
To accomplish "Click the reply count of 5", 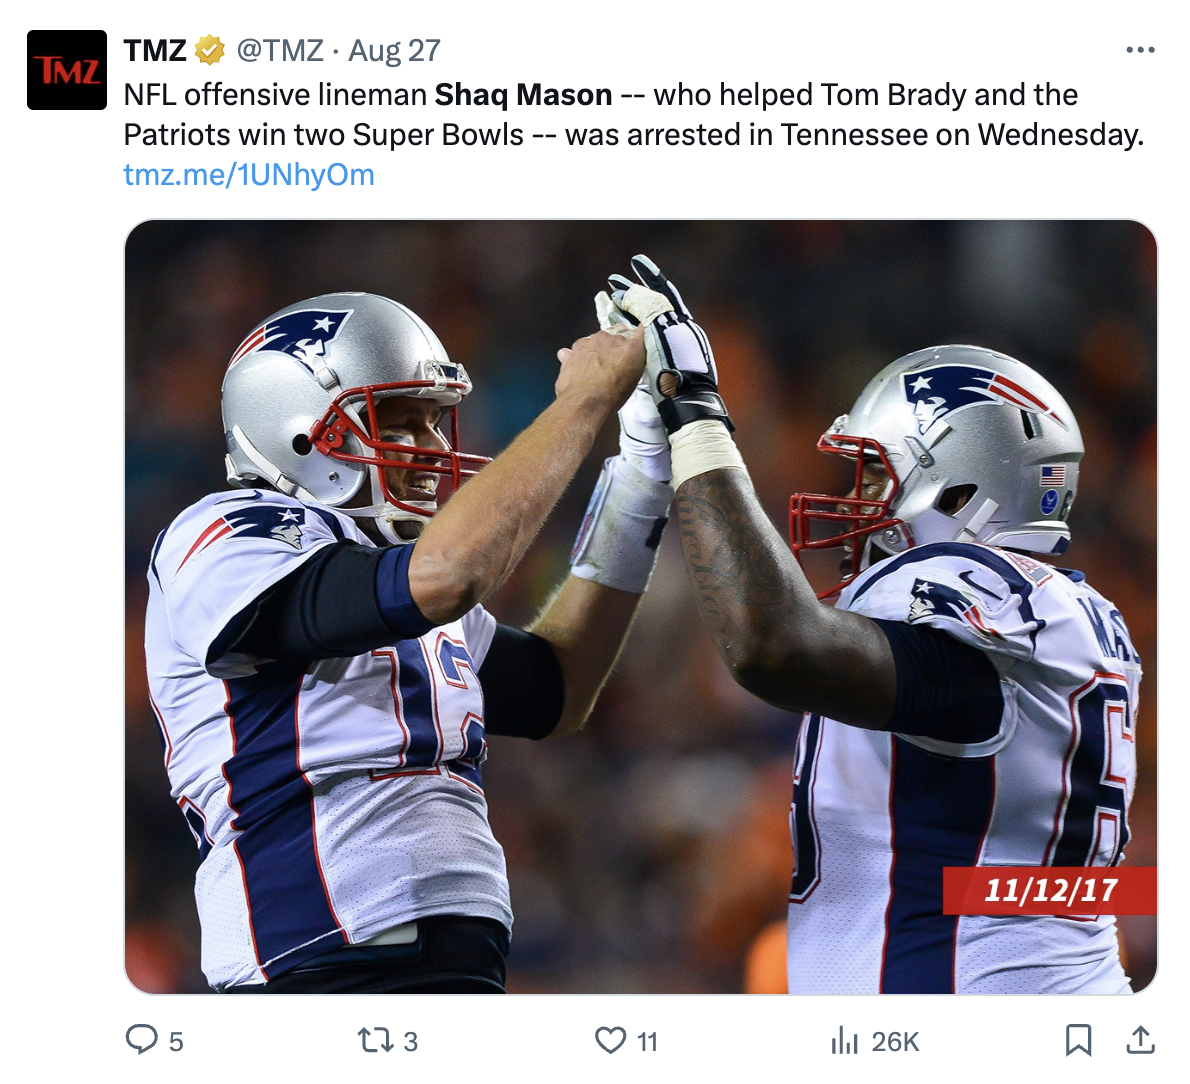I will point(176,1041).
